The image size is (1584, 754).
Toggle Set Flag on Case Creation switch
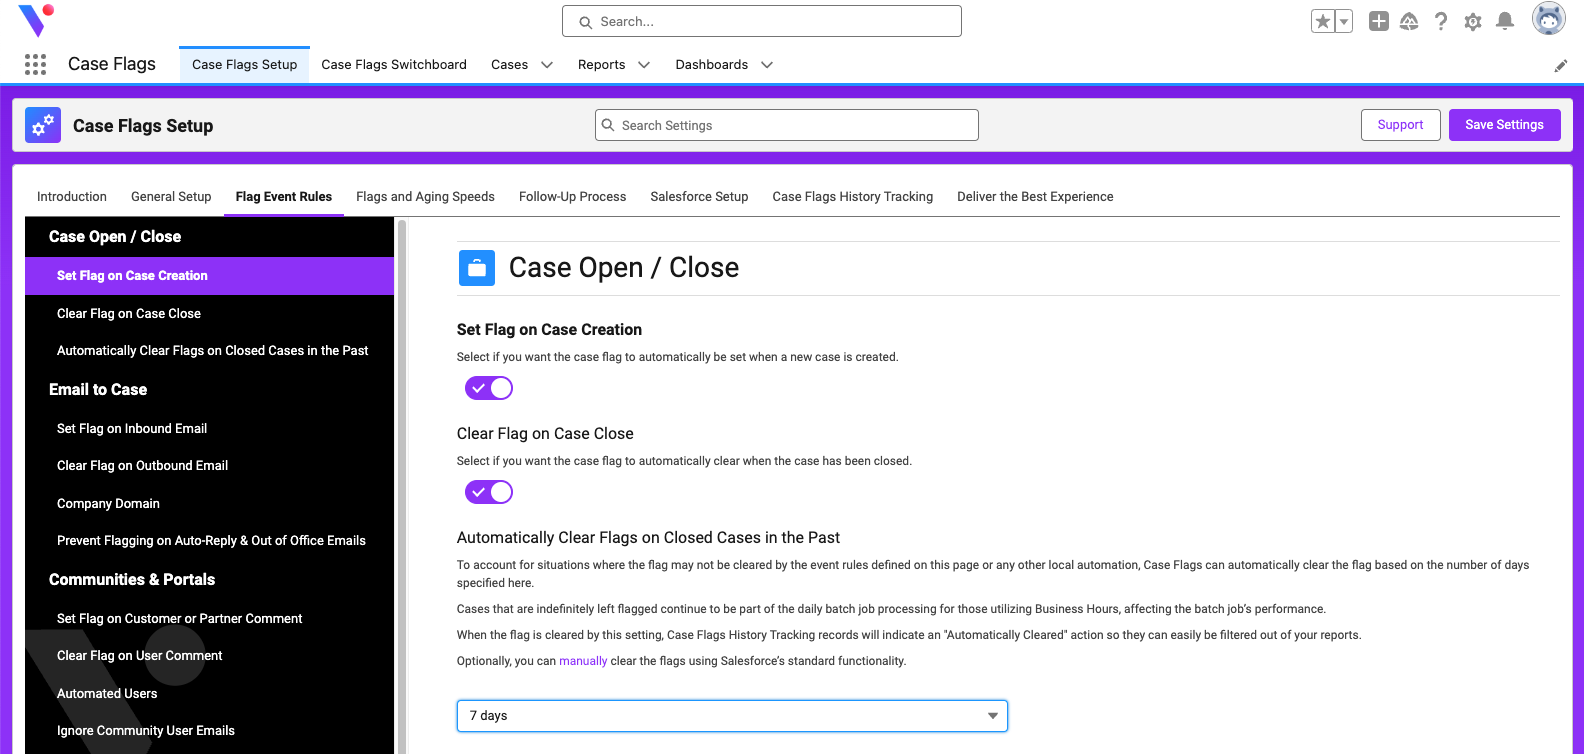489,388
